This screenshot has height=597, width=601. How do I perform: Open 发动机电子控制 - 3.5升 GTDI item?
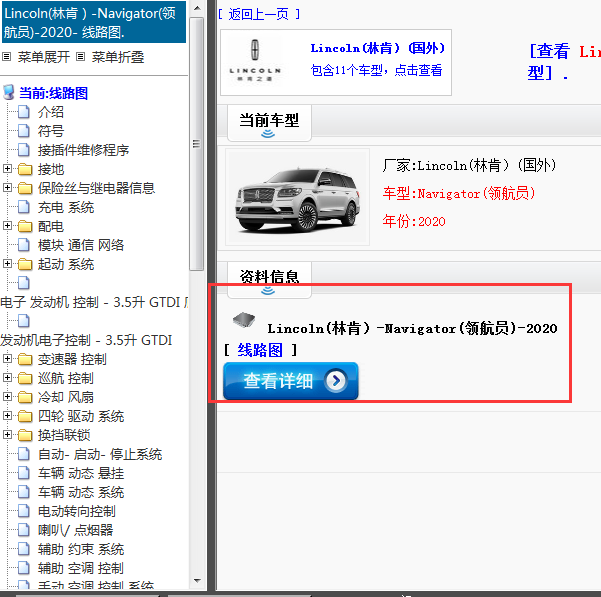click(86, 340)
